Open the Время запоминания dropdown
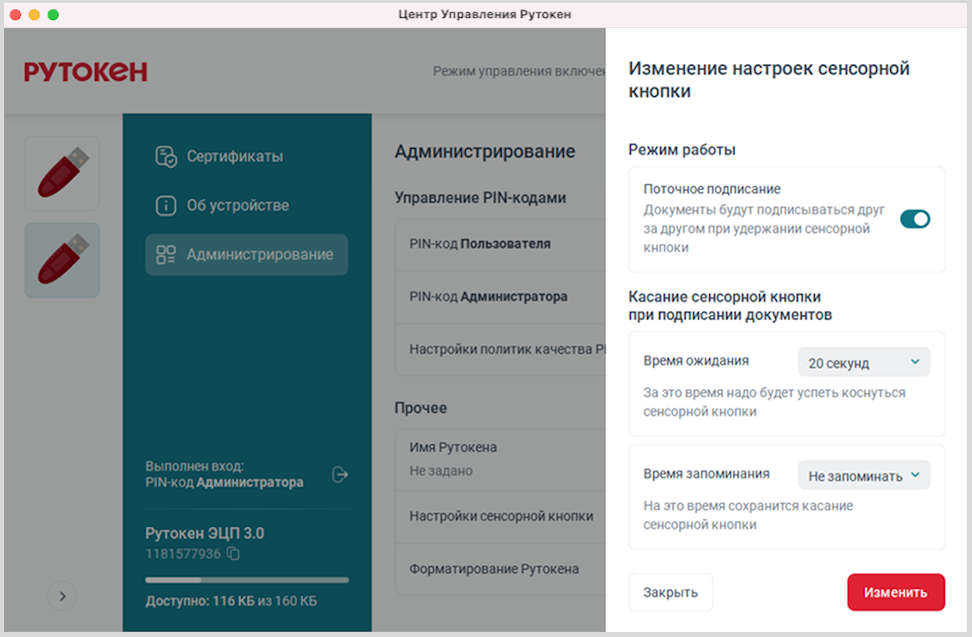 (864, 476)
